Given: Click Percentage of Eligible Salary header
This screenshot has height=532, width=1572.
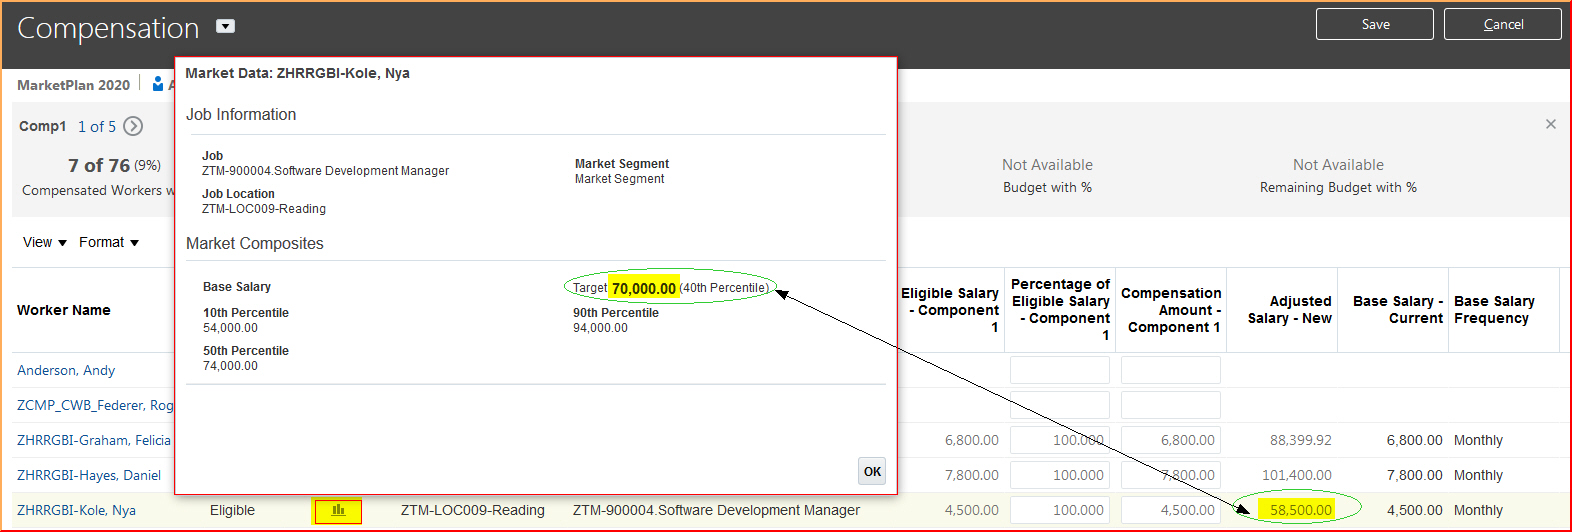Looking at the screenshot, I should (1060, 310).
